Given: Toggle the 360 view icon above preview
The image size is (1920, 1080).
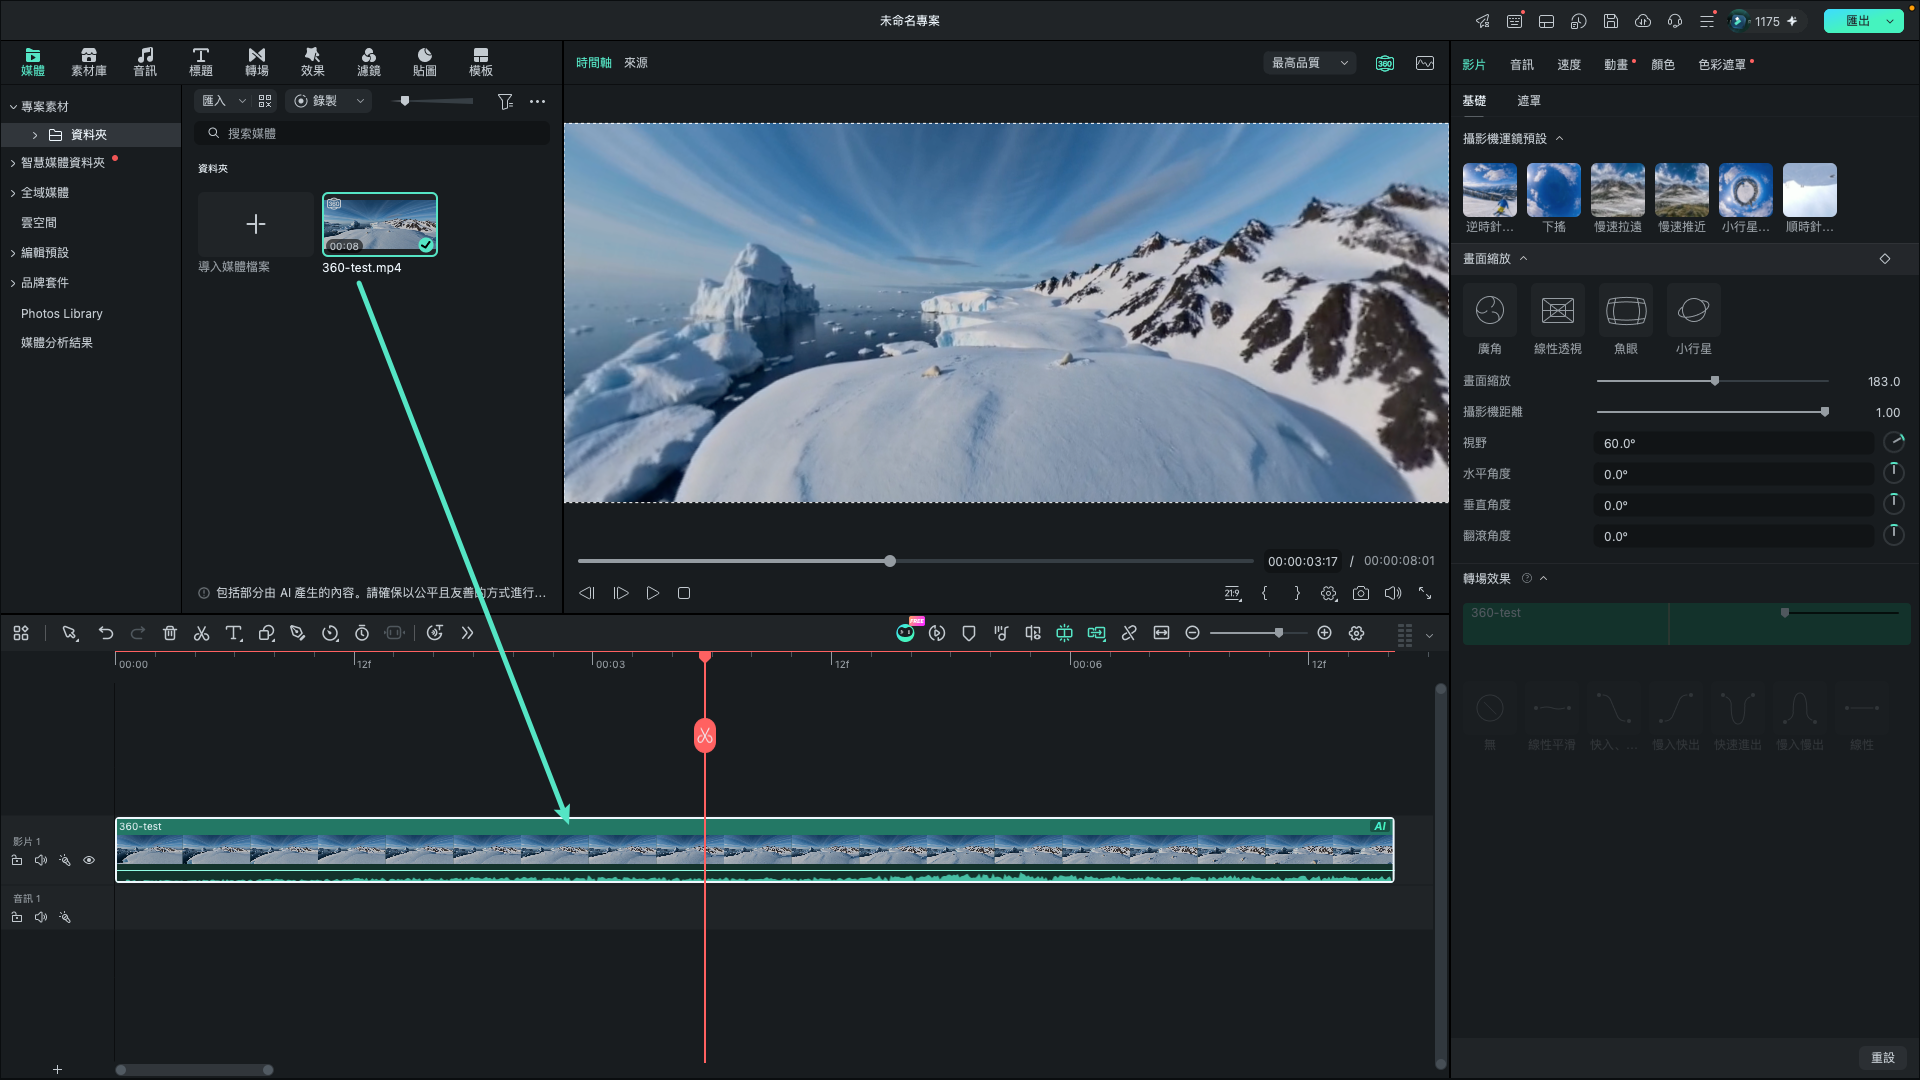Looking at the screenshot, I should pos(1385,63).
